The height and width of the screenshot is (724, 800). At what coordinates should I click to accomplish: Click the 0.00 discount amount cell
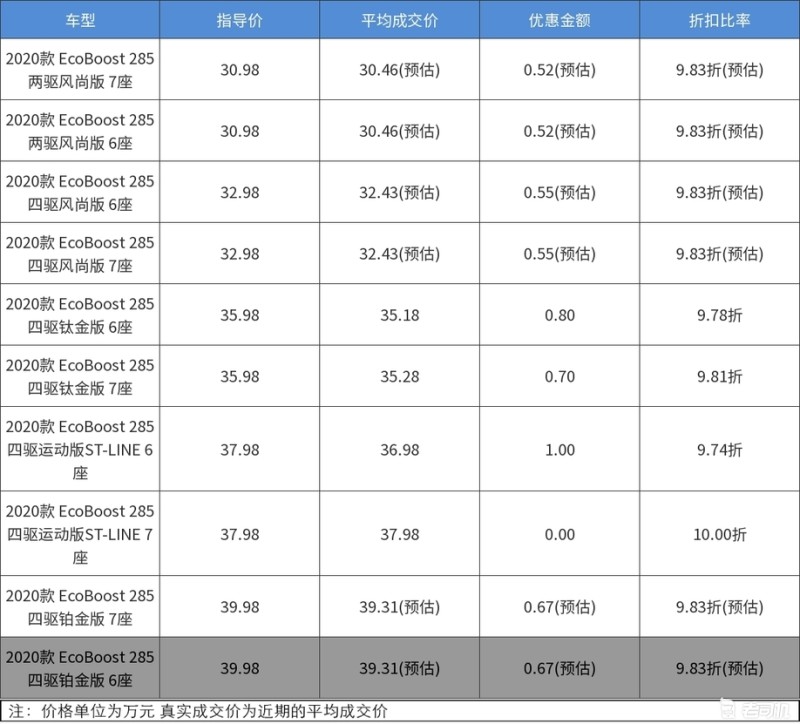click(x=560, y=534)
